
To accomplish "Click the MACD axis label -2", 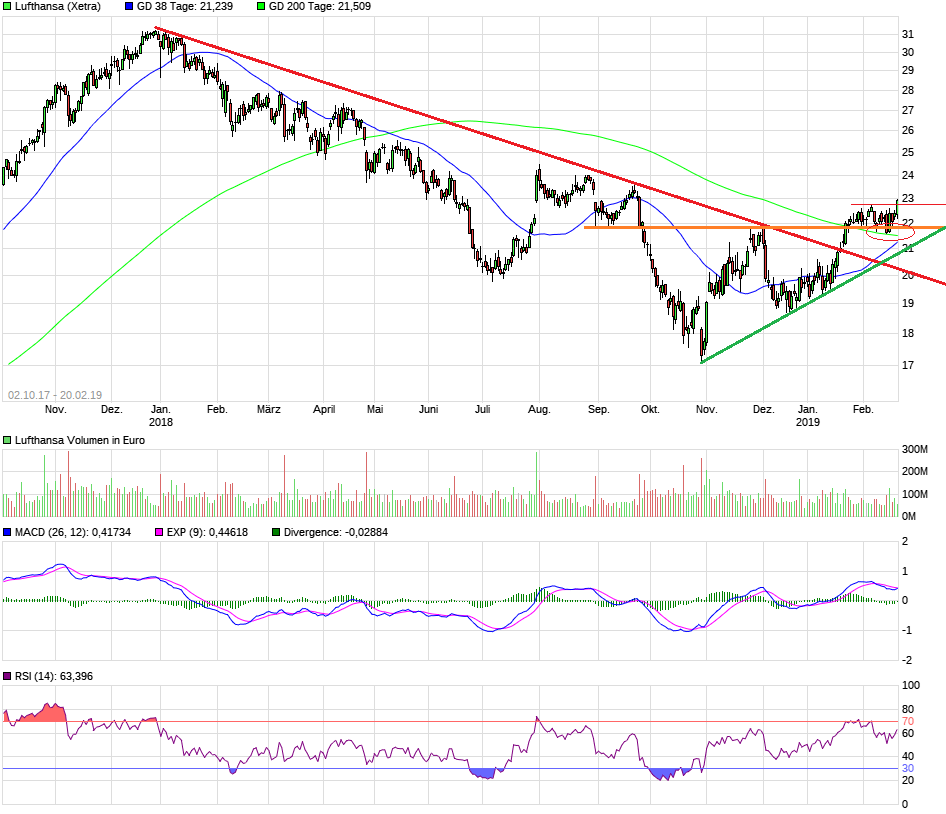I will 907,660.
